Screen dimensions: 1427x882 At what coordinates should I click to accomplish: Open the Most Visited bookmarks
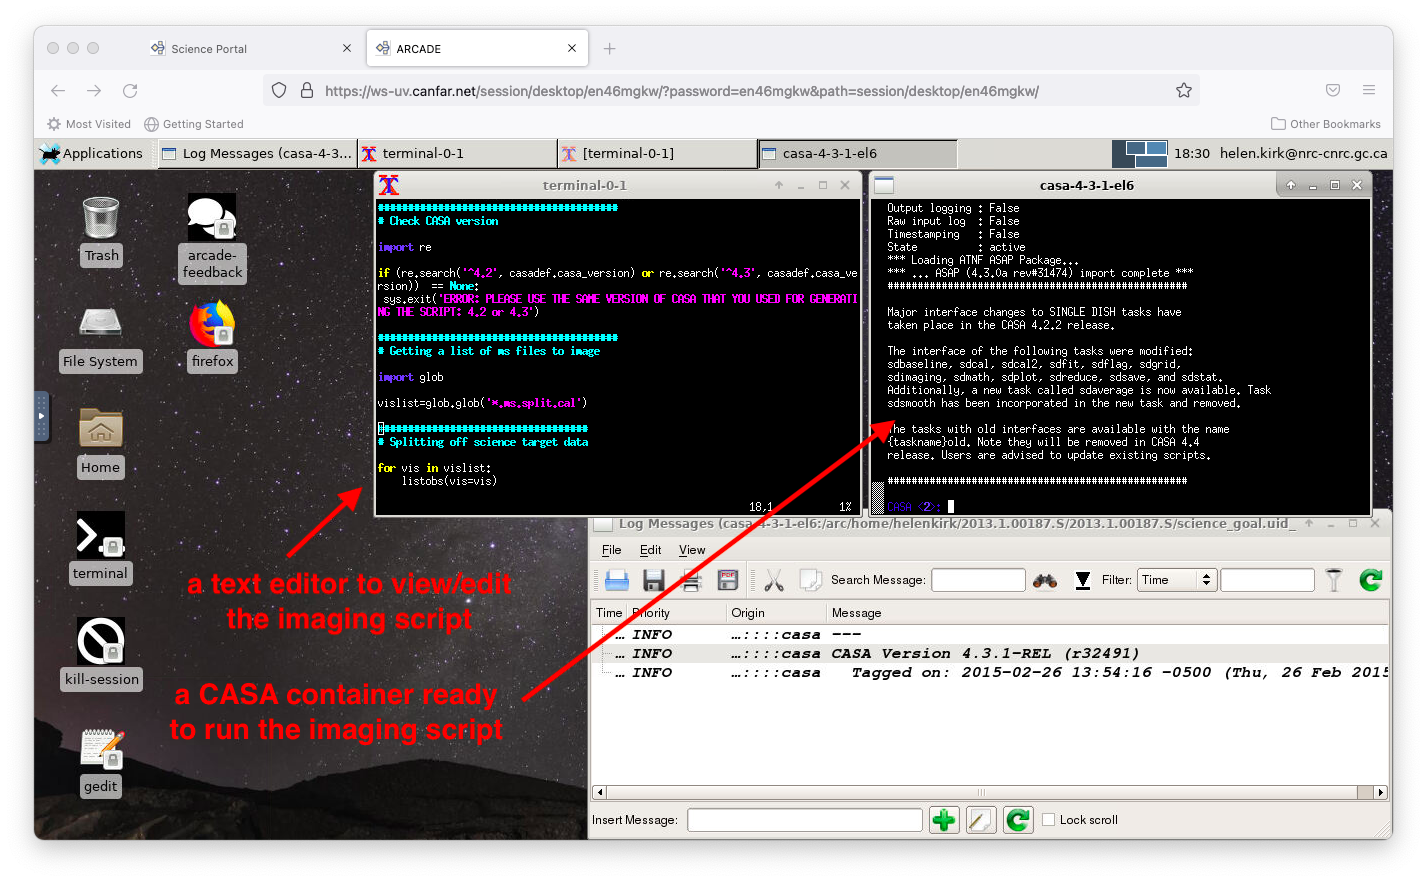click(89, 124)
